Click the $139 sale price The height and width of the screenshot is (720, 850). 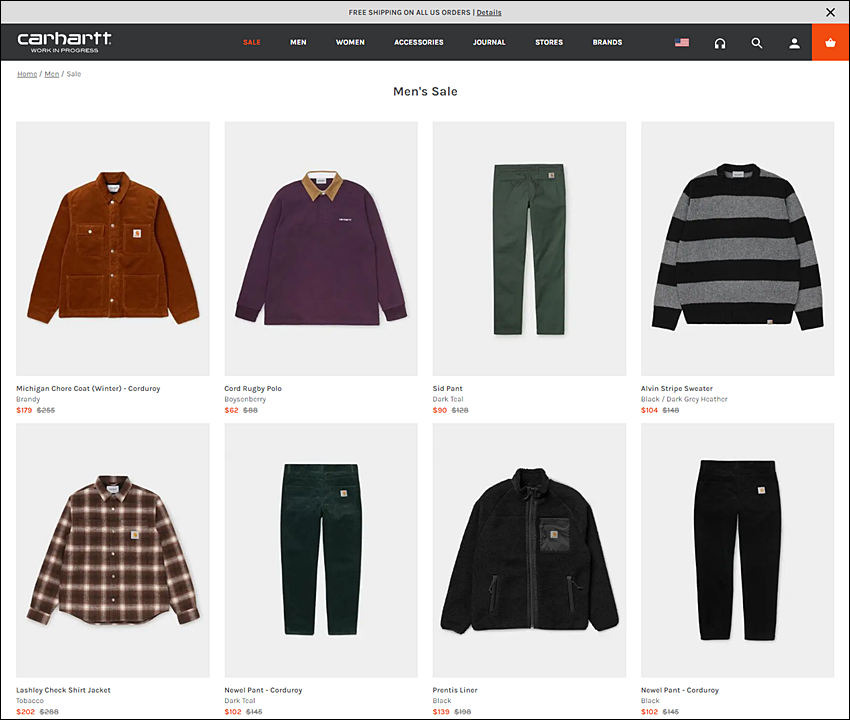pos(441,712)
